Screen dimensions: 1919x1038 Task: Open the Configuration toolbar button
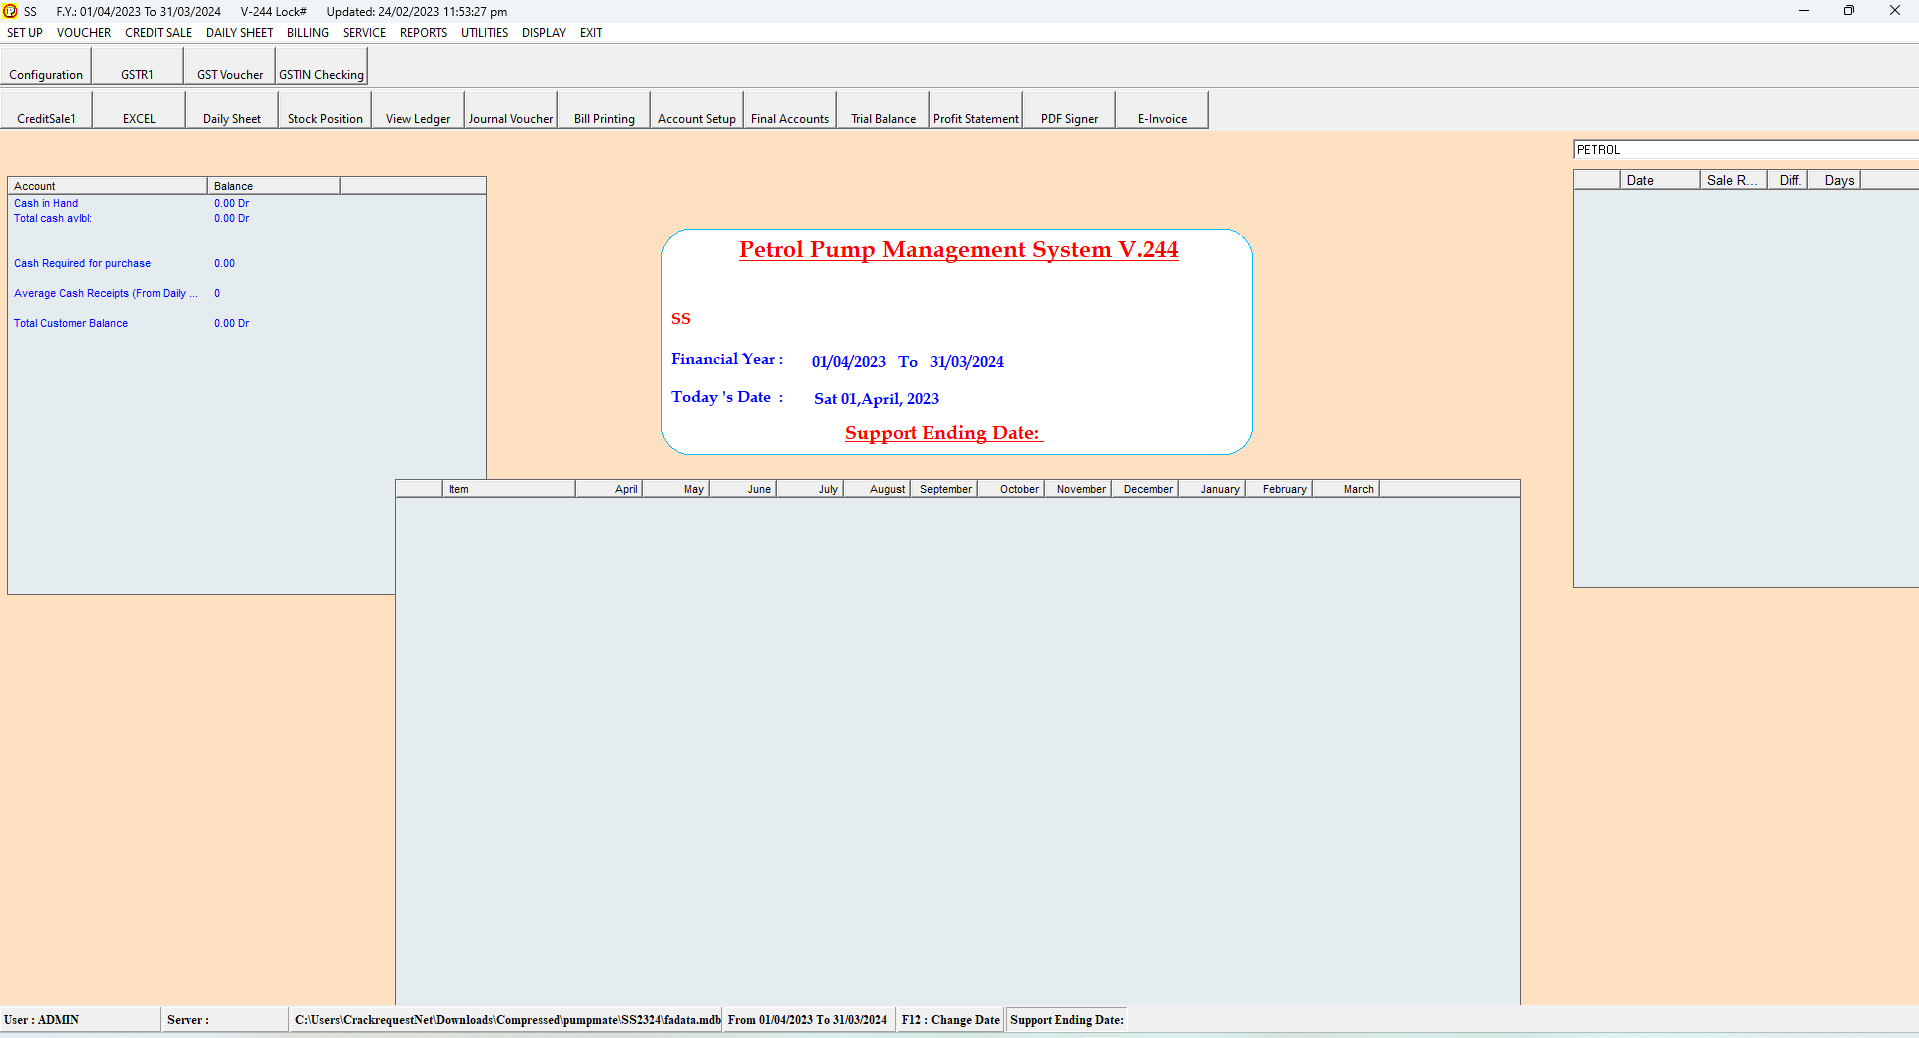pyautogui.click(x=46, y=67)
